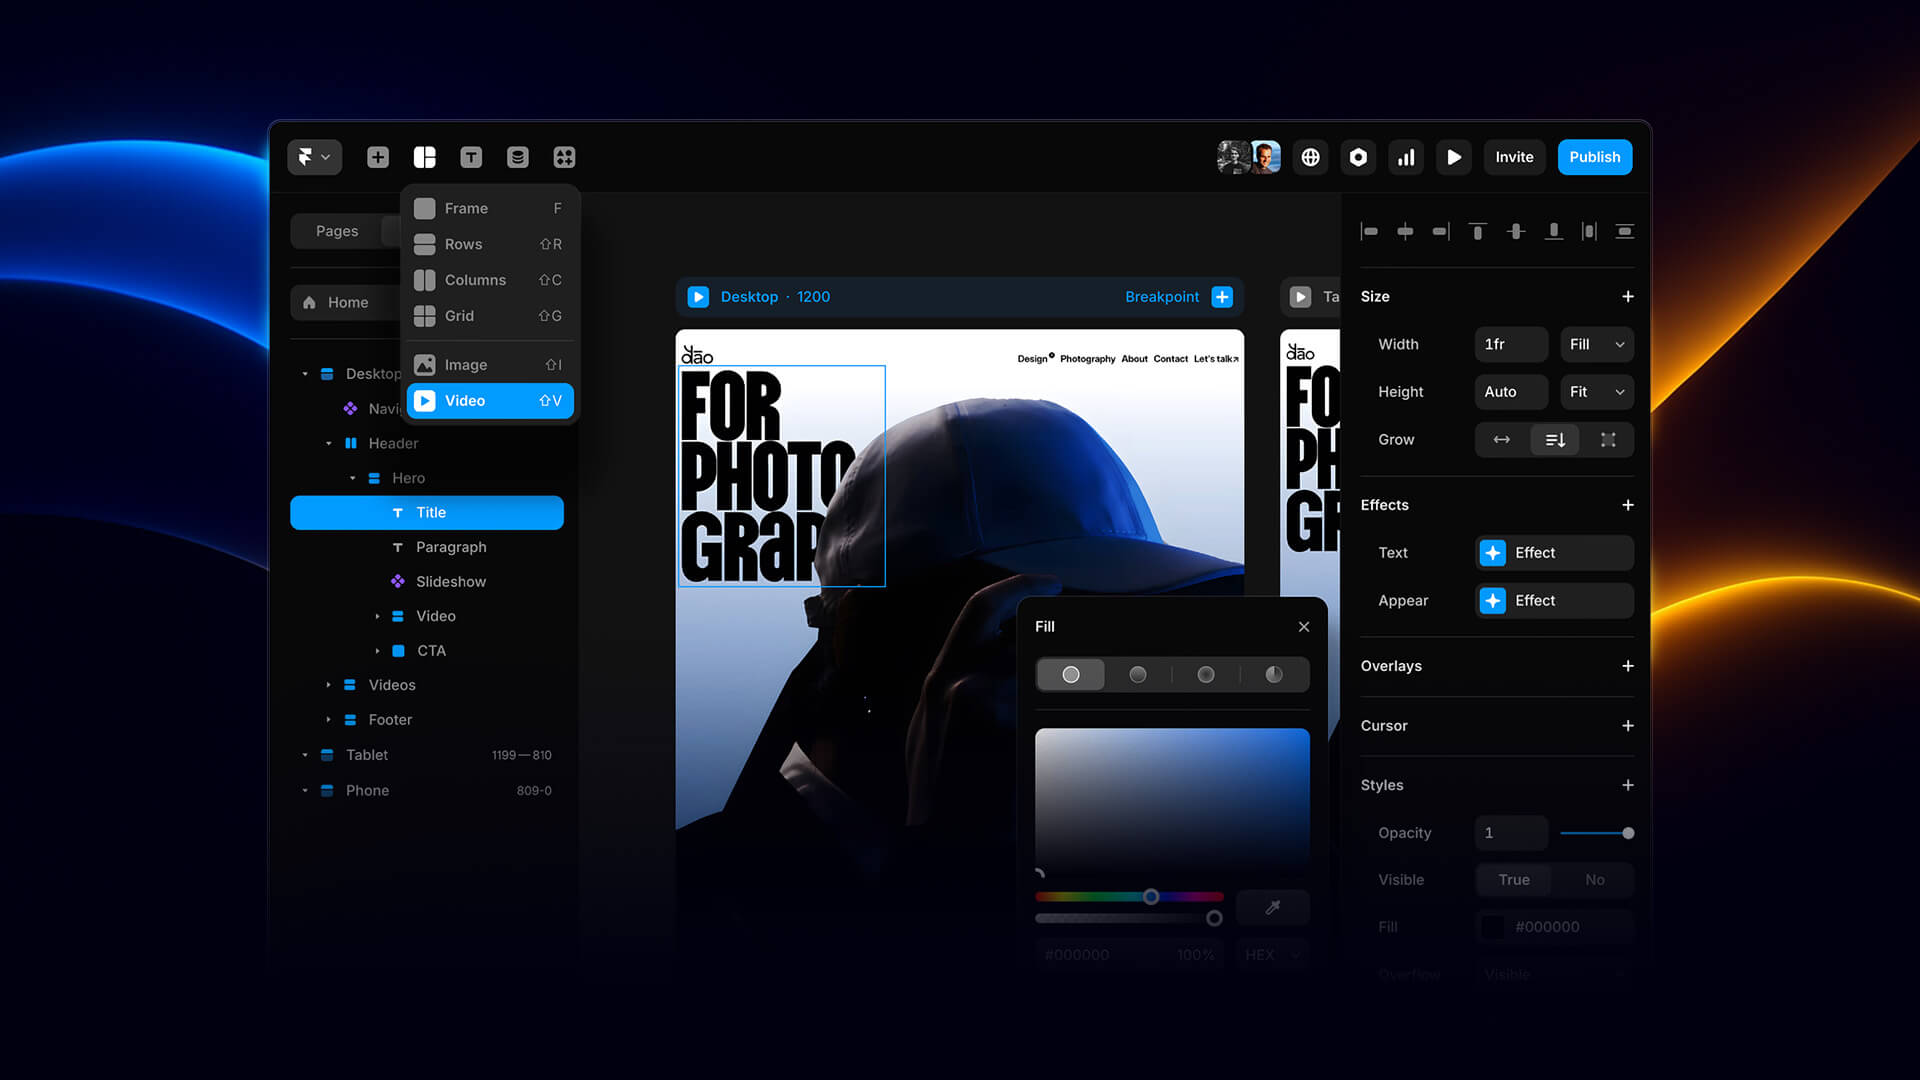Viewport: 1920px width, 1080px height.
Task: Collapse the Desktop layer tree
Action: click(305, 374)
